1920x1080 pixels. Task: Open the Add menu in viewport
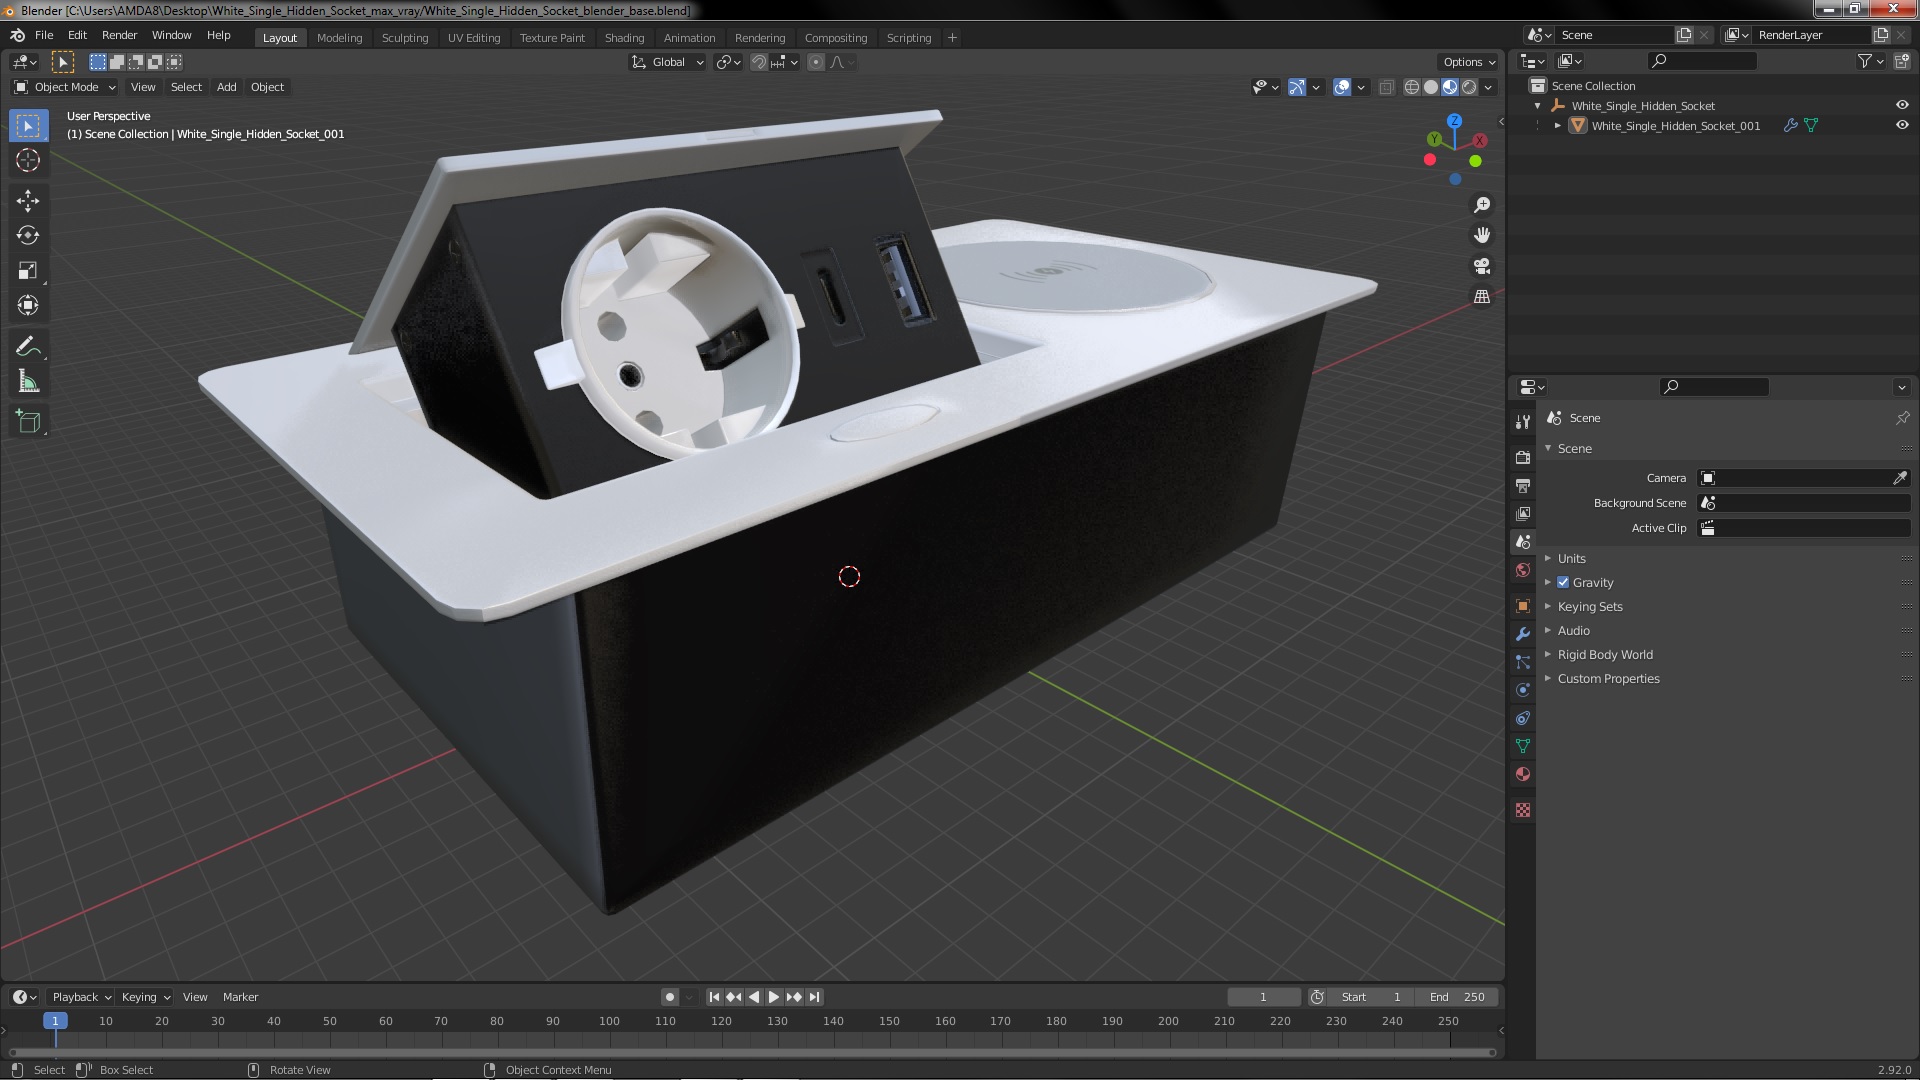click(227, 87)
